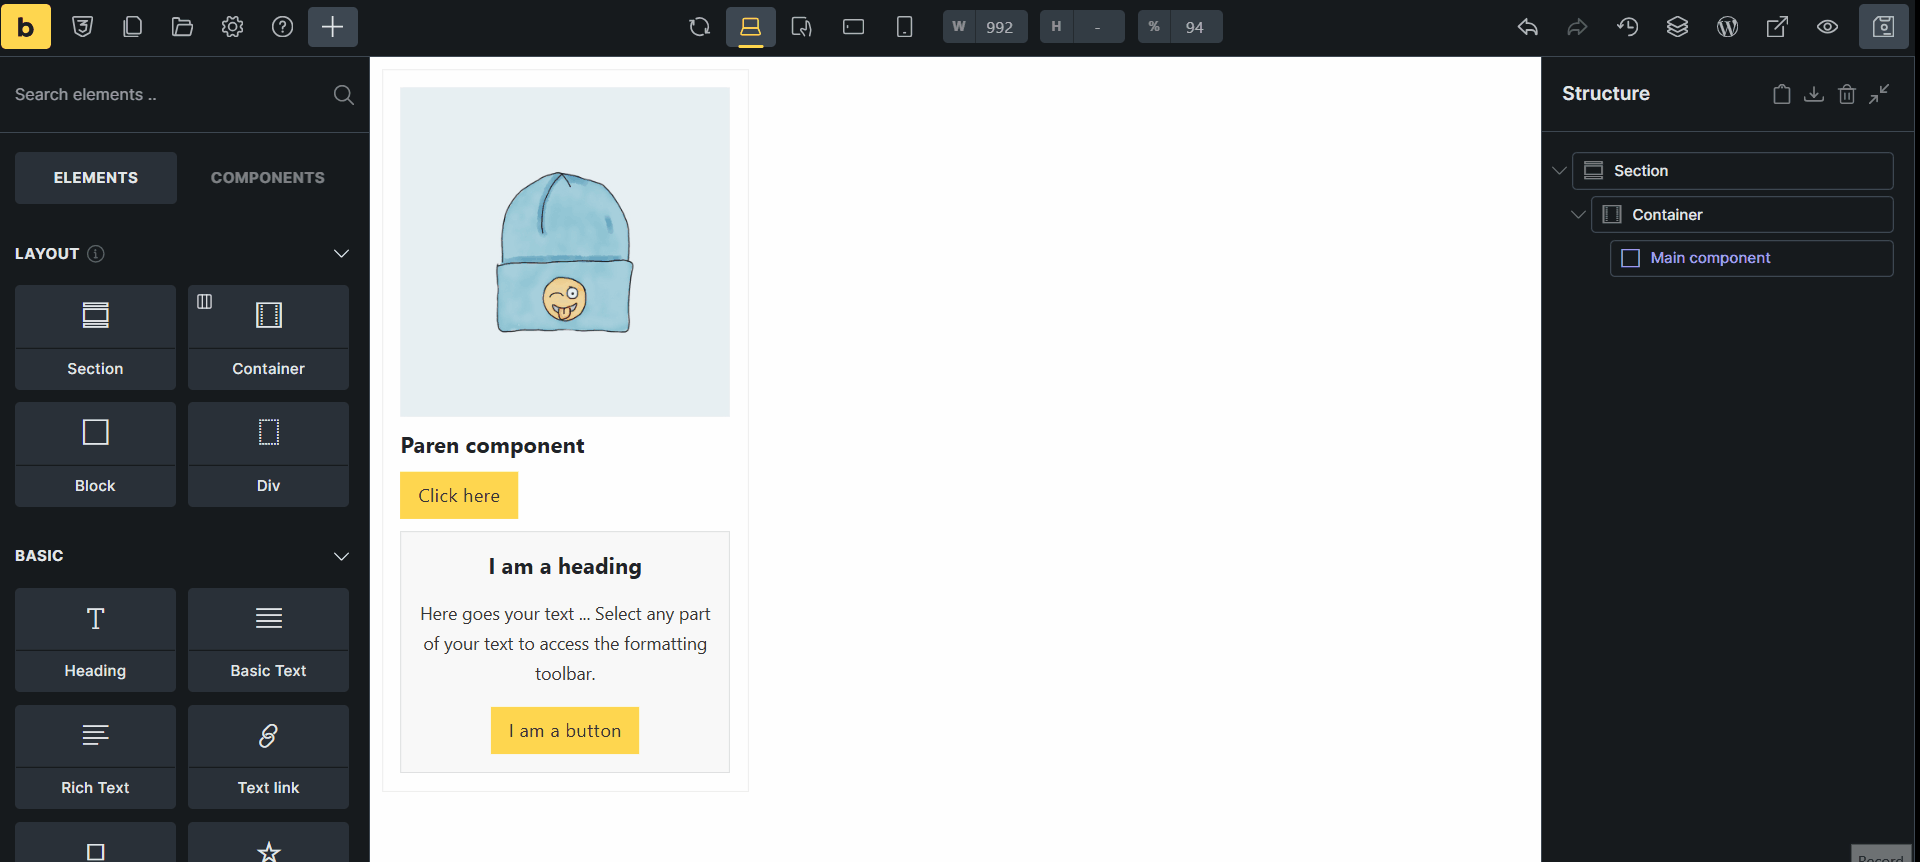Click the search magnifier icon

pos(343,95)
